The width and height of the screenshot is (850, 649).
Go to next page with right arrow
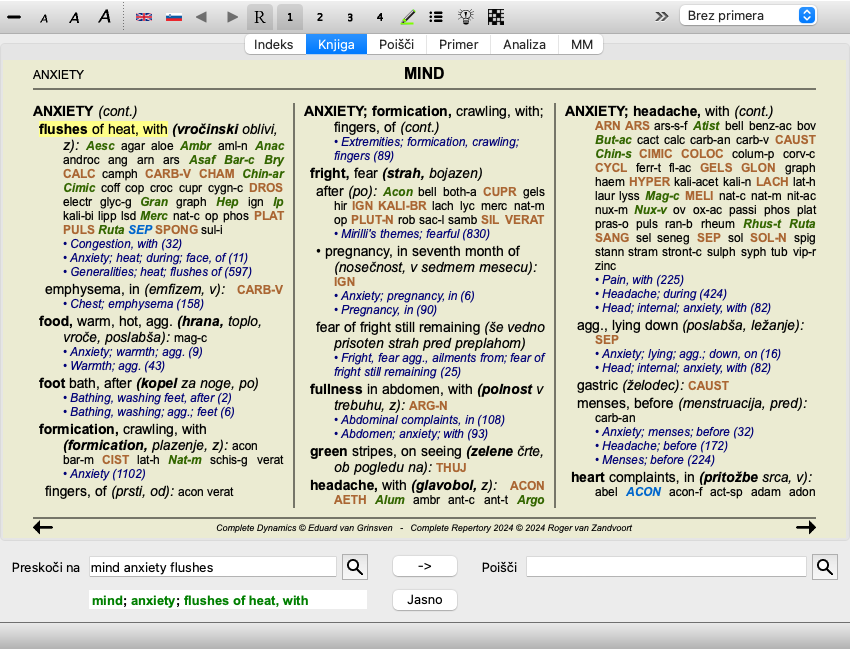[x=805, y=527]
